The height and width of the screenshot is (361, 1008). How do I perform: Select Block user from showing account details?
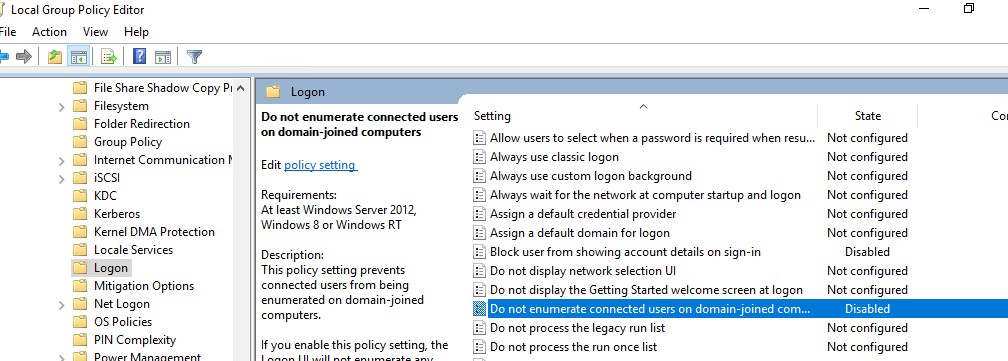point(625,252)
